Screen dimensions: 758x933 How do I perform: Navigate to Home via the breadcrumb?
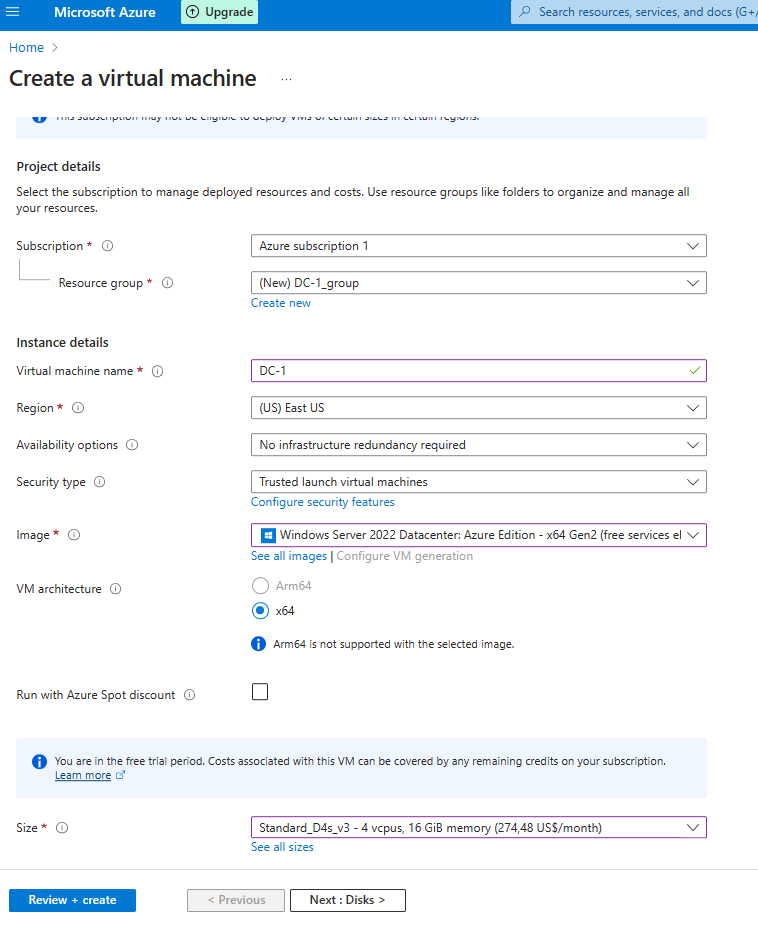pyautogui.click(x=26, y=46)
